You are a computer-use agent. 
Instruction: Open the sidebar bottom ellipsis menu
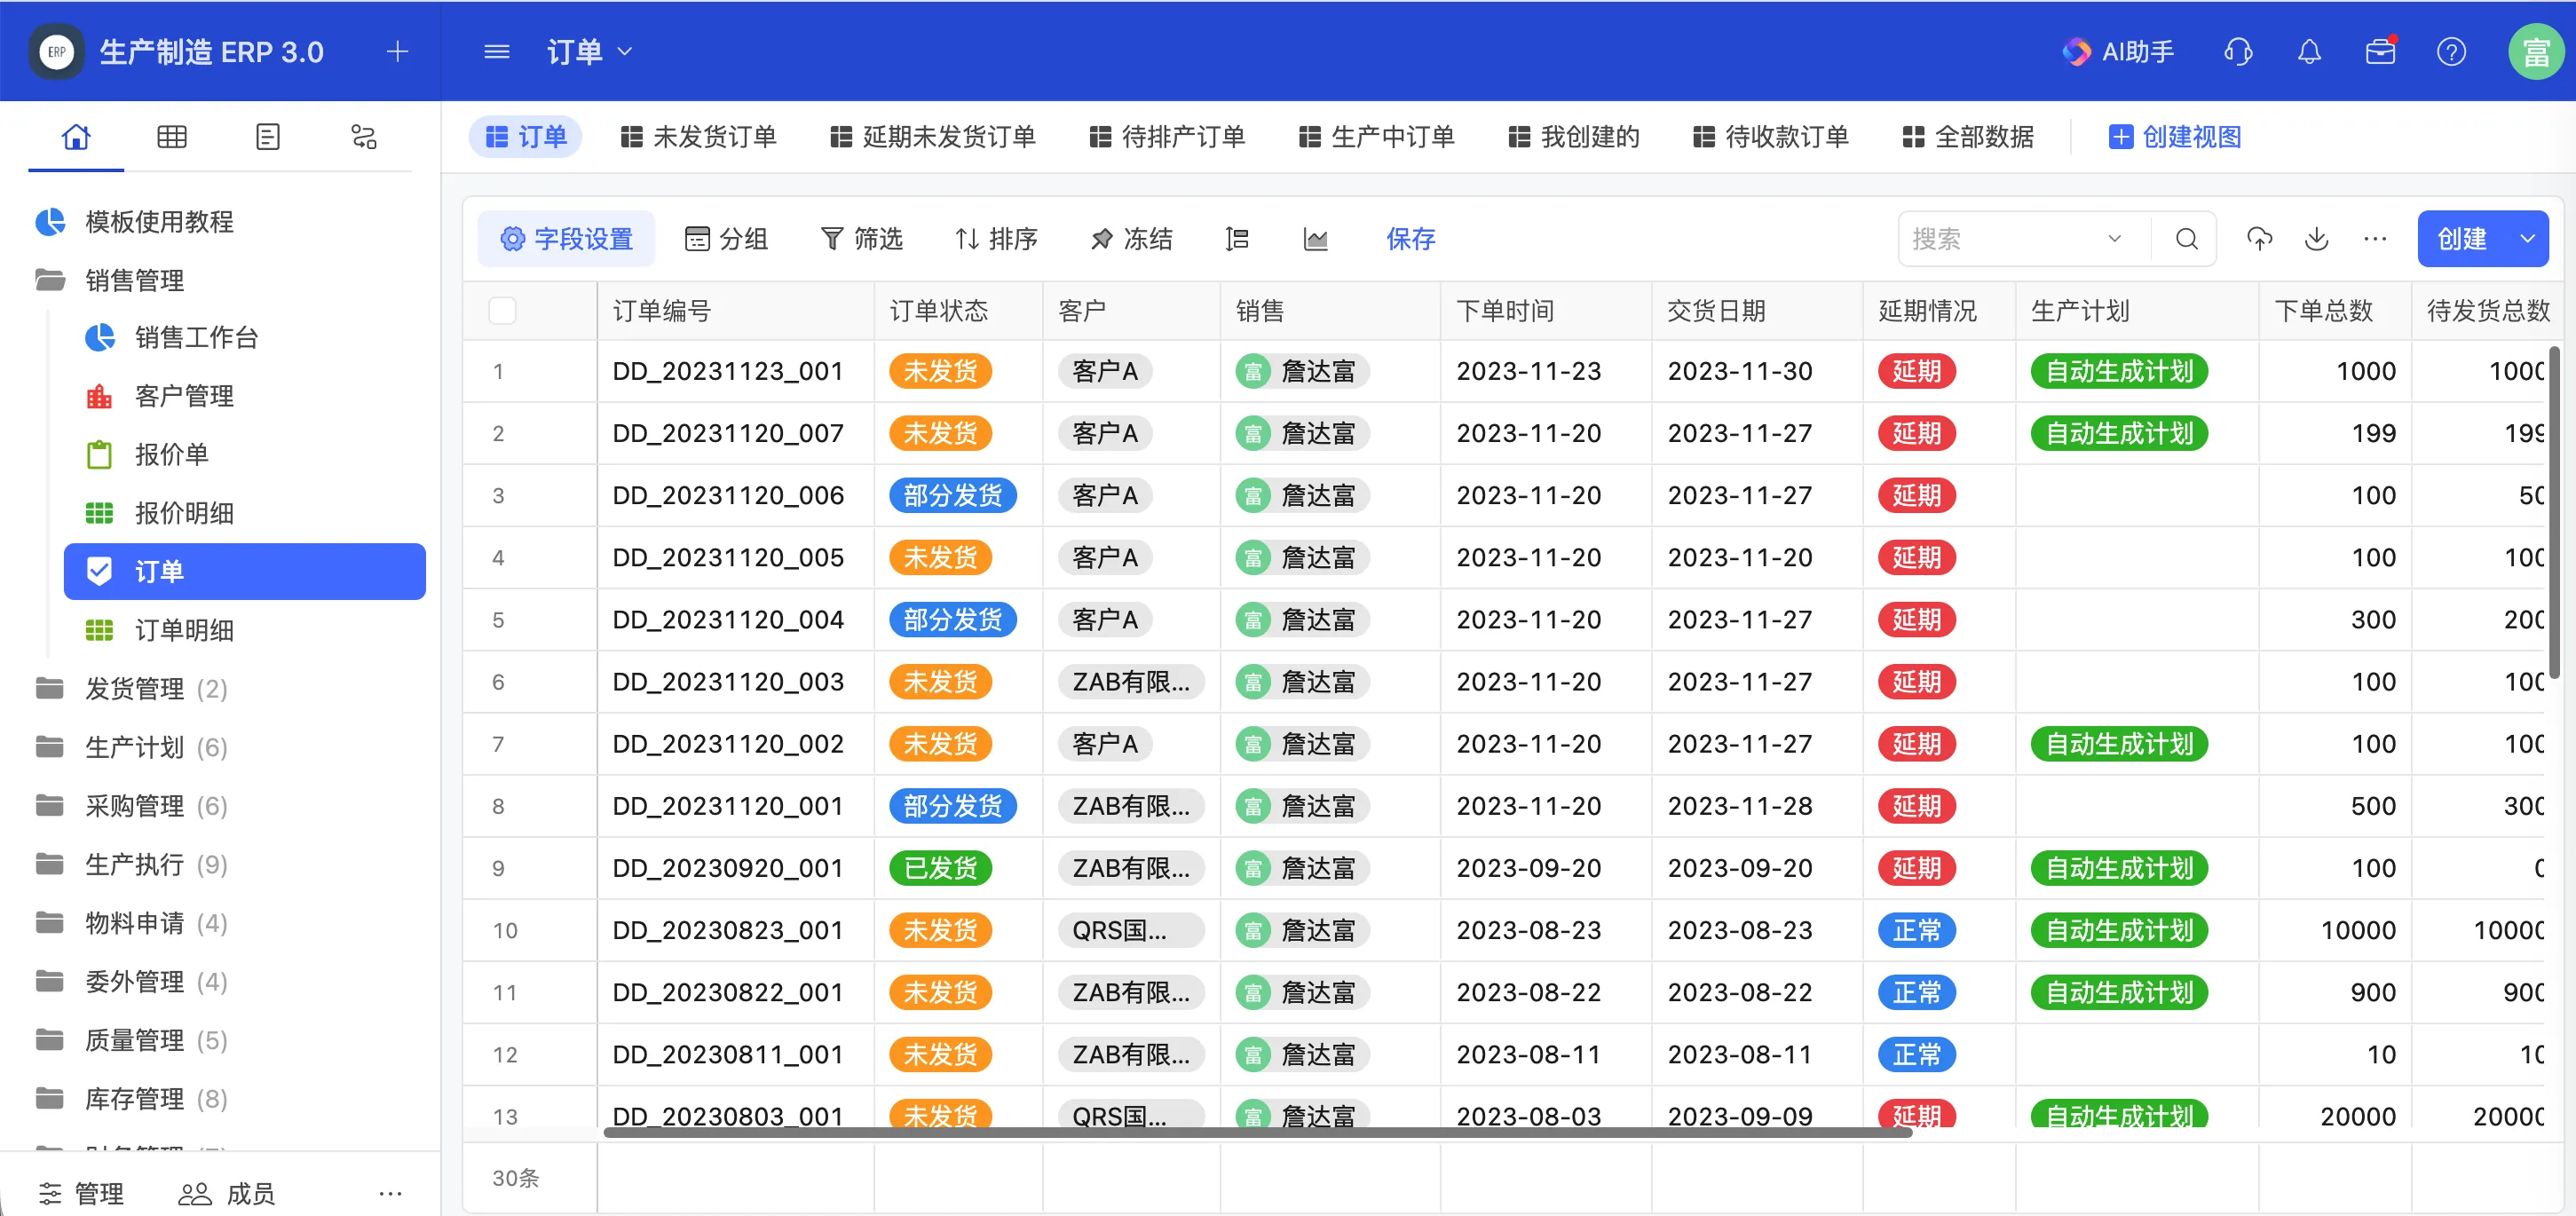click(x=390, y=1193)
